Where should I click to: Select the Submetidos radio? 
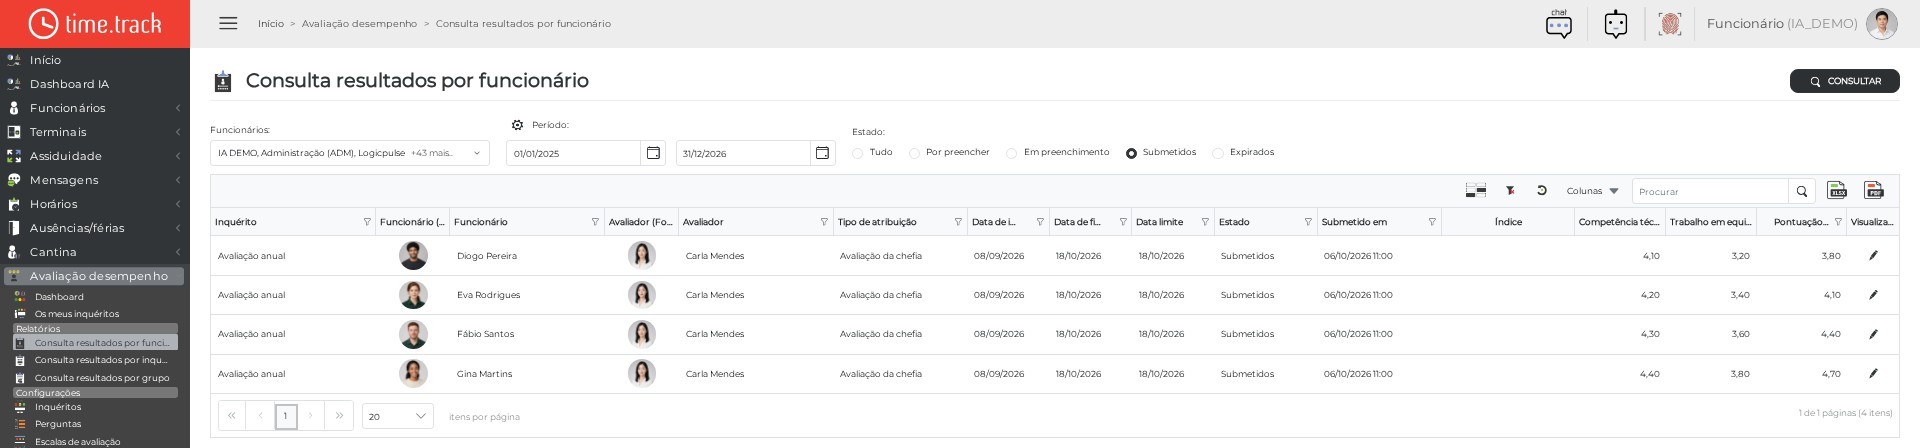[x=1131, y=153]
